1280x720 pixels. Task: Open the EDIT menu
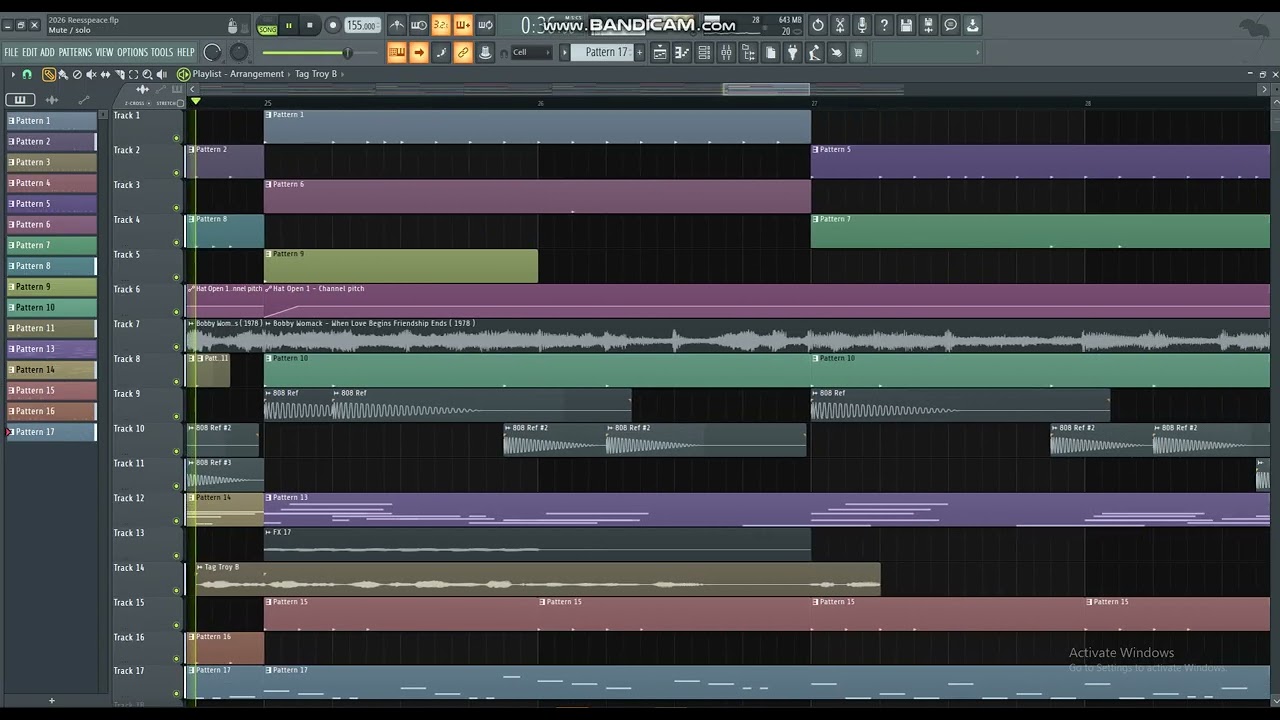pyautogui.click(x=30, y=52)
